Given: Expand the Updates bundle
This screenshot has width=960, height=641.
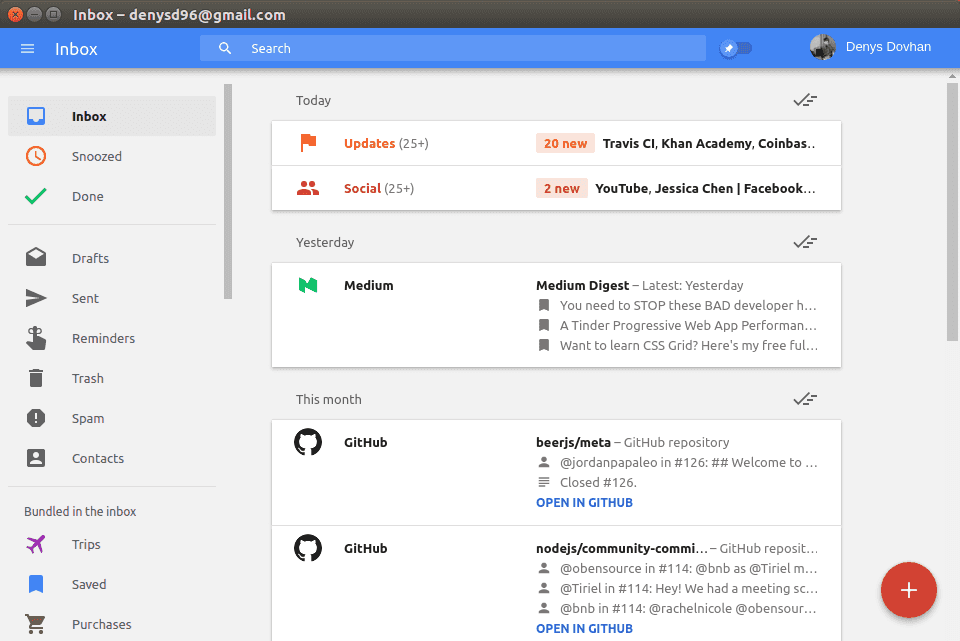Looking at the screenshot, I should click(x=557, y=143).
